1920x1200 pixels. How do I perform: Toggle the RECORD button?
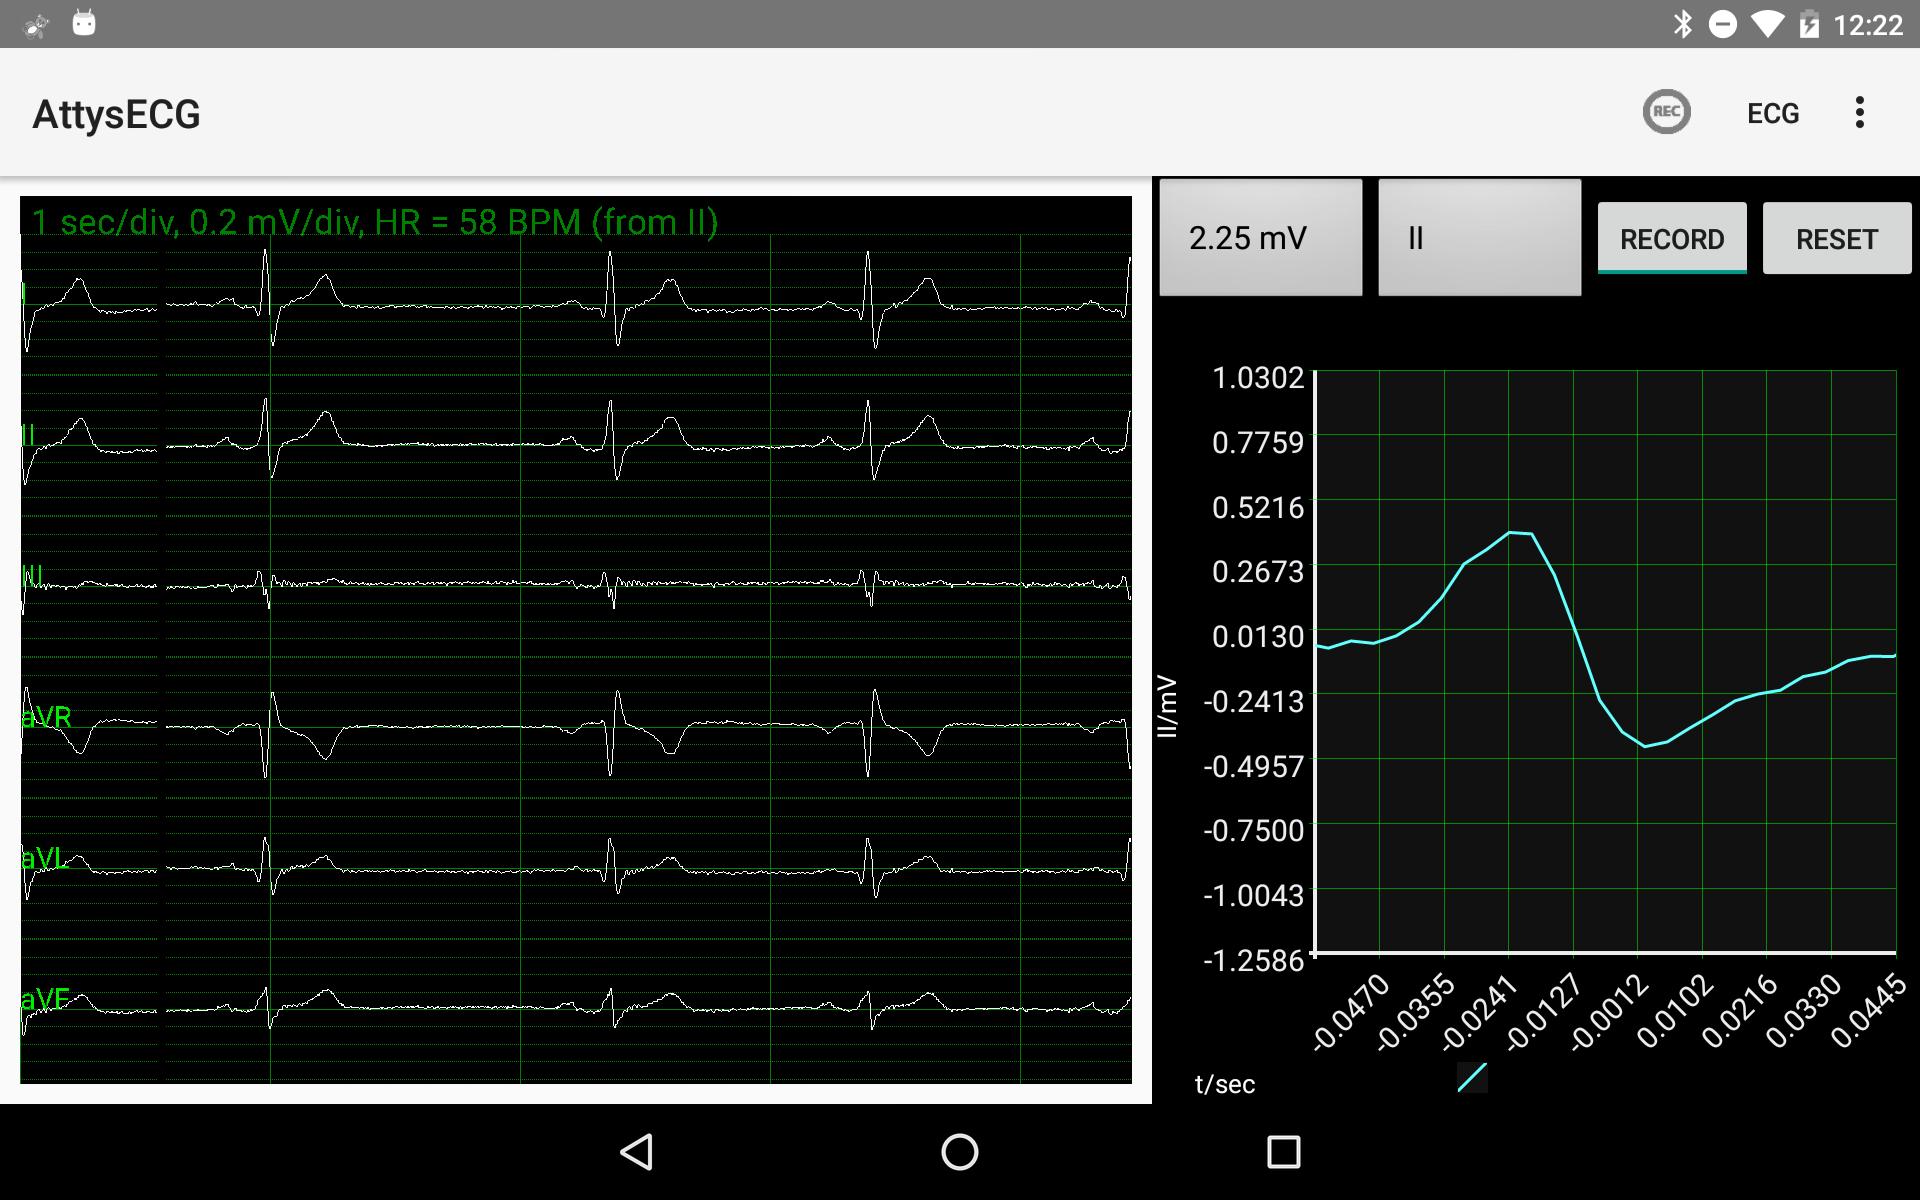[x=1672, y=239]
